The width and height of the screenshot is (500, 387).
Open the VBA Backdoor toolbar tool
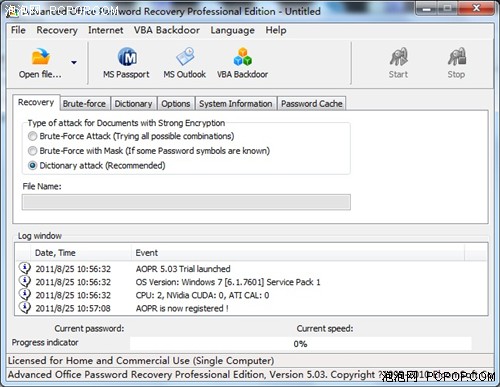[242, 63]
